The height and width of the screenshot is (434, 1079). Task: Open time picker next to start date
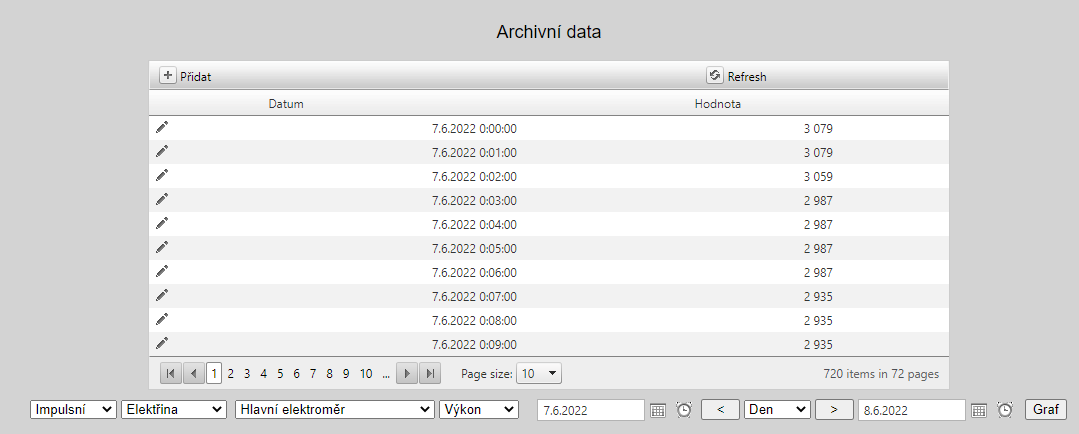[684, 410]
